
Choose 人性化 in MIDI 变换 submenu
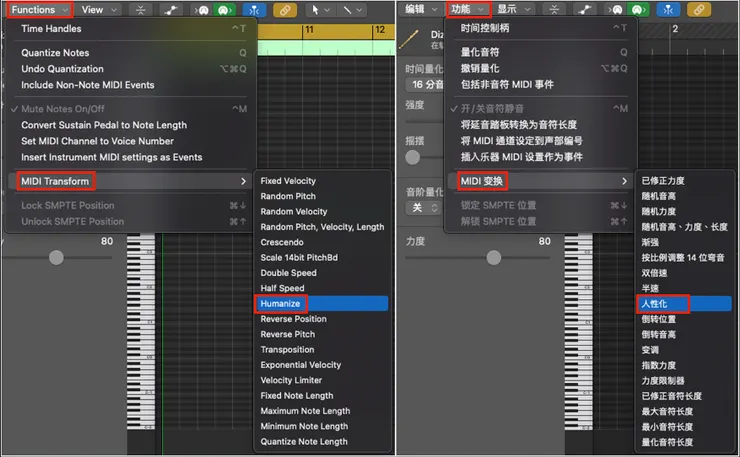pyautogui.click(x=684, y=304)
